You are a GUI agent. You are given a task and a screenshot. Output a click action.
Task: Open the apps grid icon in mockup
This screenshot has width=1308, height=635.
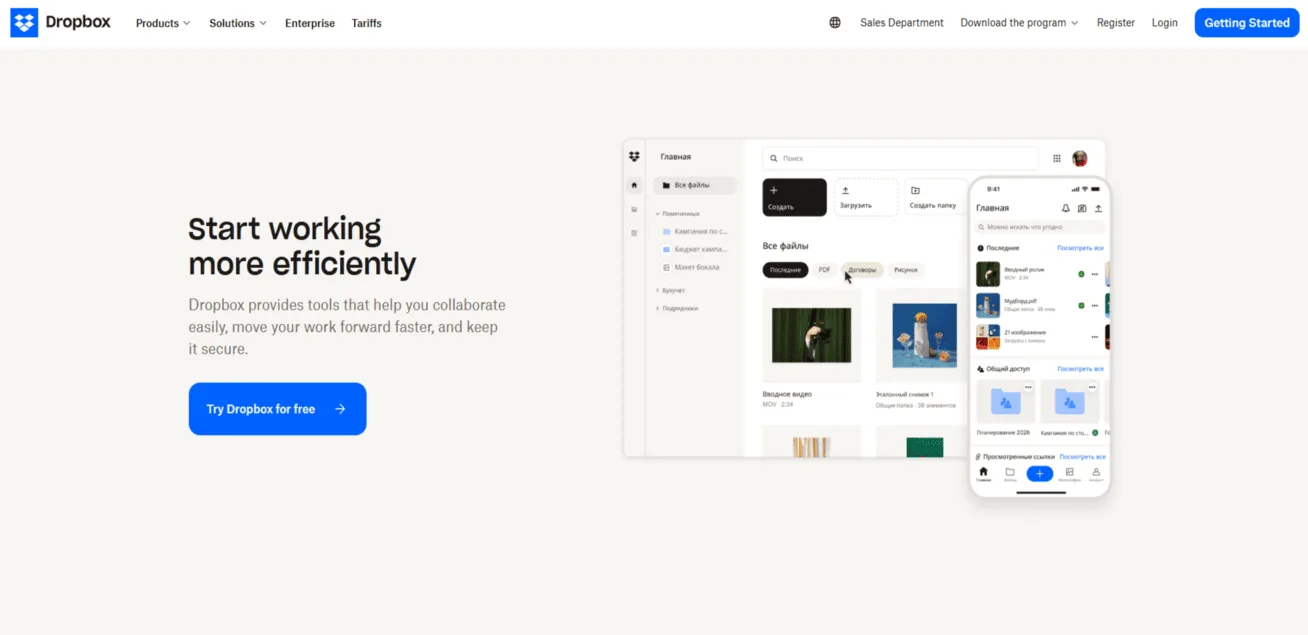[x=1057, y=158]
